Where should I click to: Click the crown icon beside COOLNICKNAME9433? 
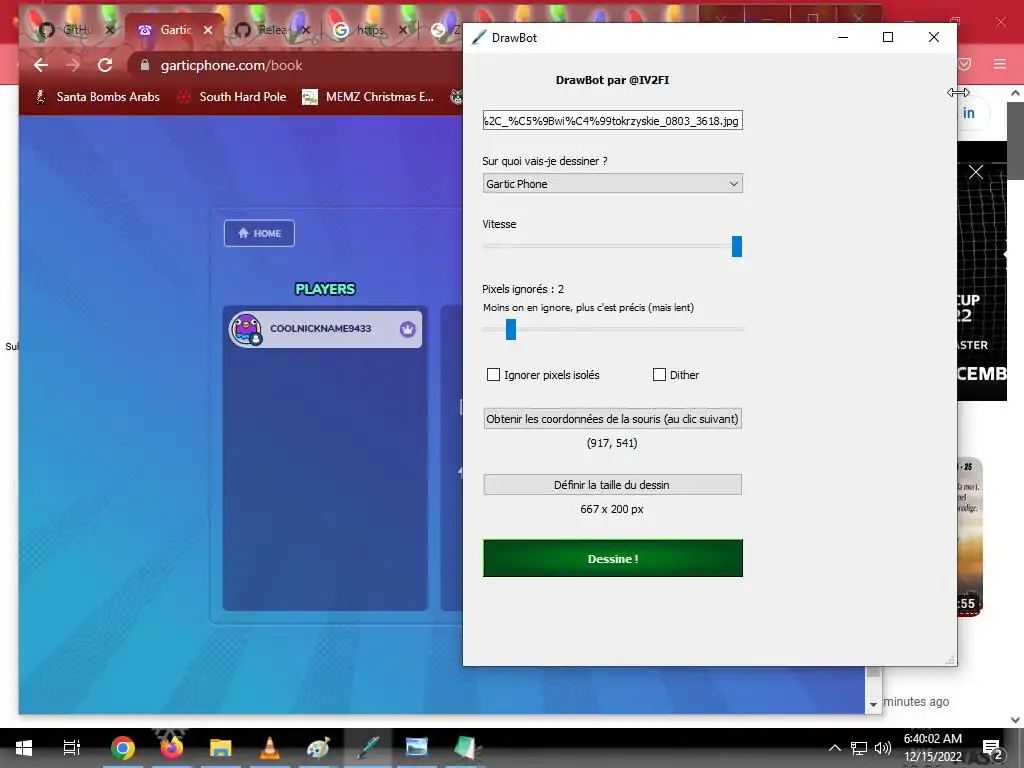pyautogui.click(x=408, y=329)
